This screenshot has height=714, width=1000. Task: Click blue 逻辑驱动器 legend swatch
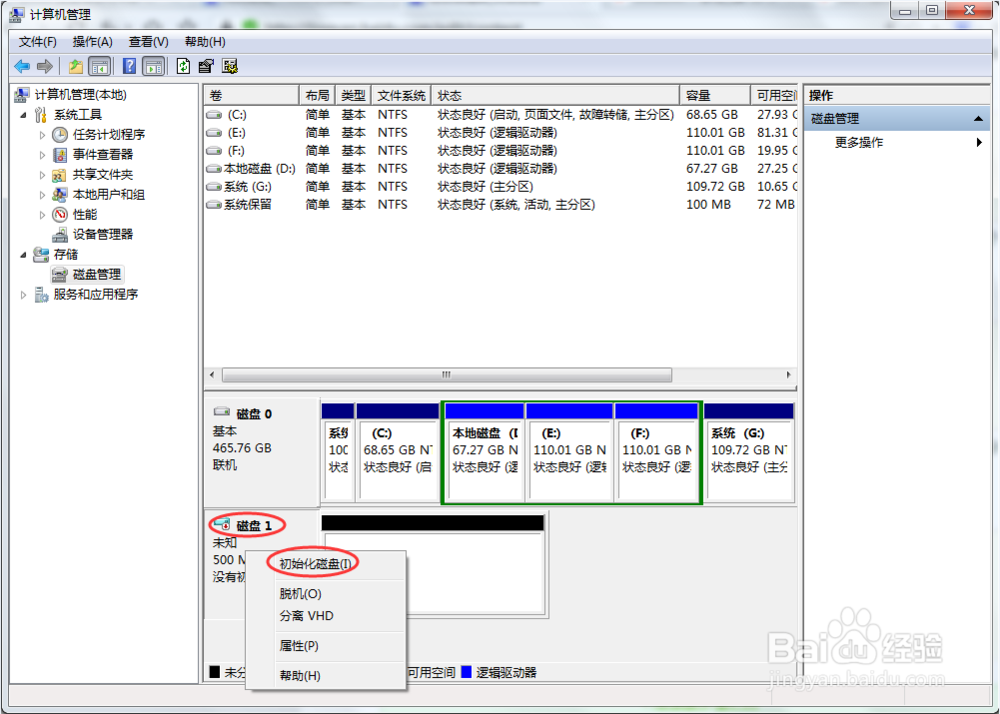tap(466, 672)
